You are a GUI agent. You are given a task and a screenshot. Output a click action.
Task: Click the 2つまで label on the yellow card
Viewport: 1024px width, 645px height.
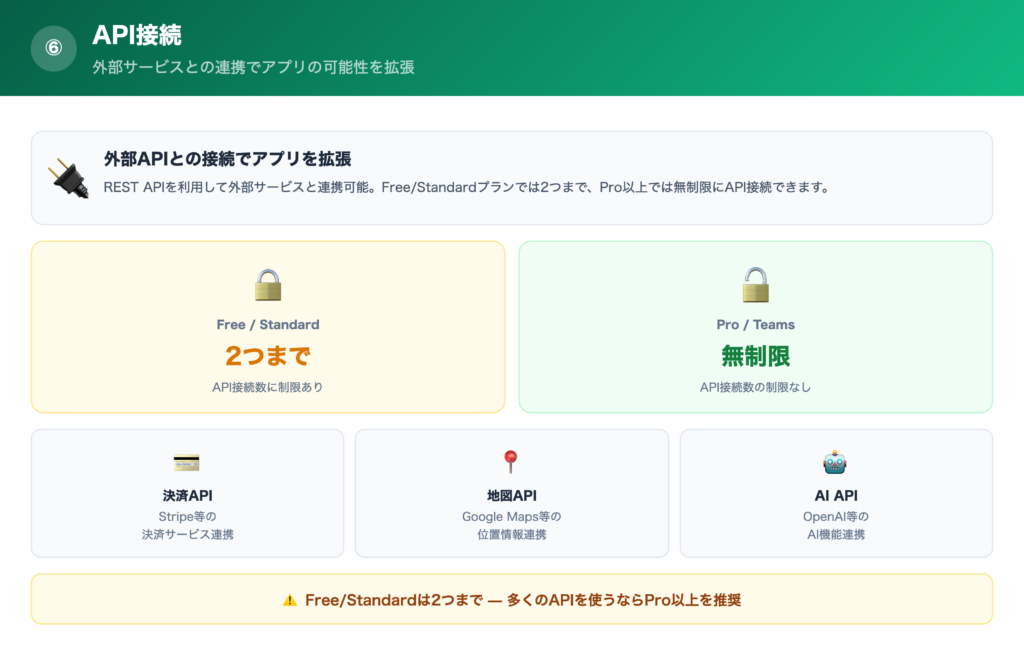click(267, 356)
